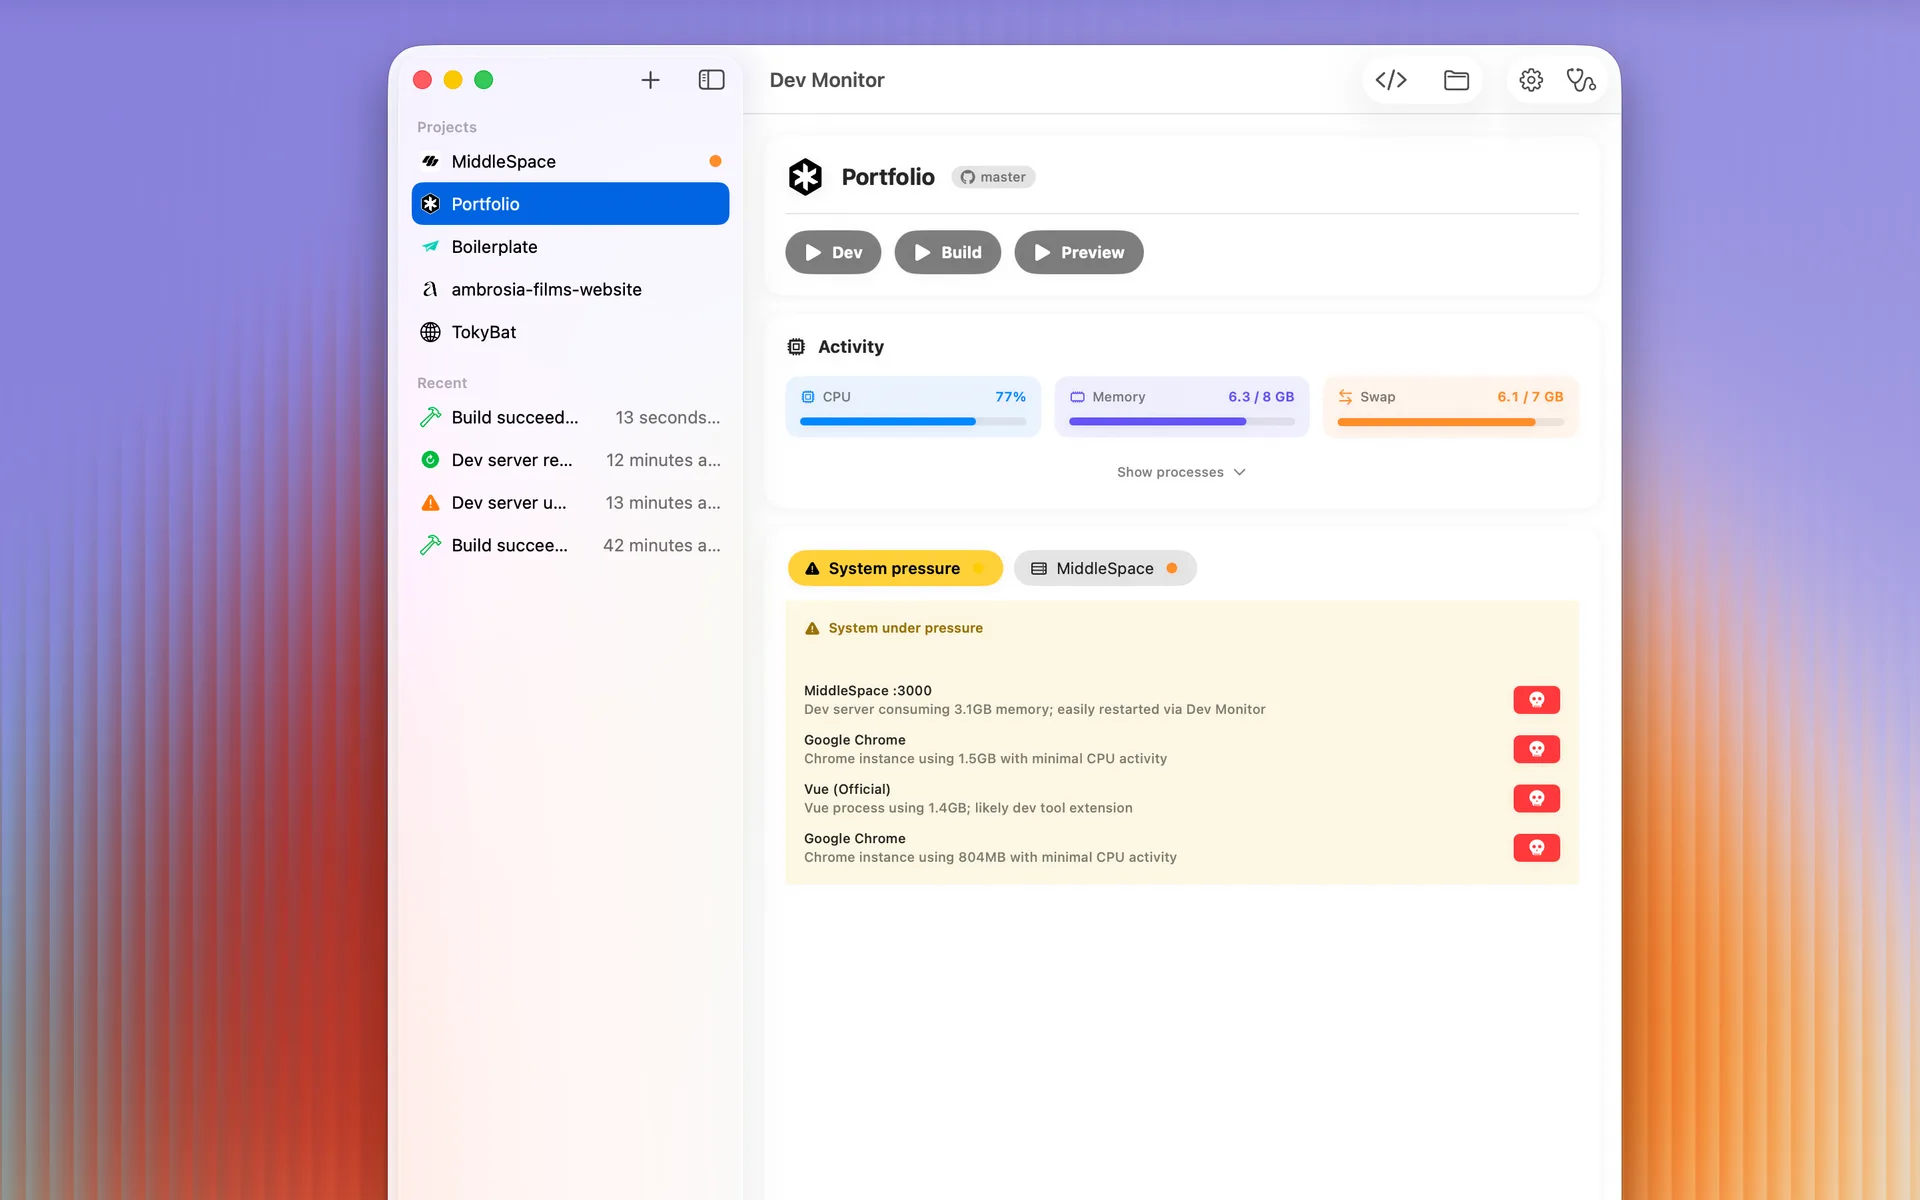Click the CPU 77% value
1920x1200 pixels.
pos(1010,397)
